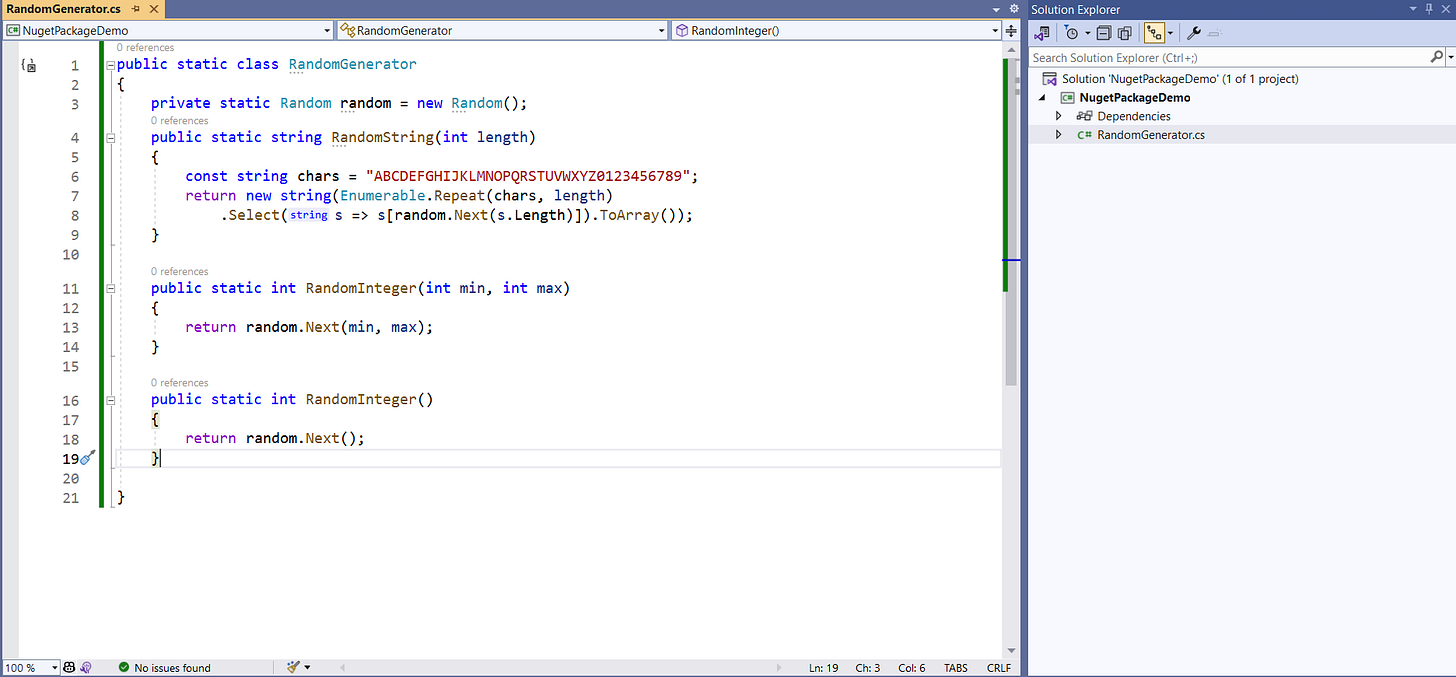Expand the Dependencies node
This screenshot has height=677, width=1456.
[1059, 116]
